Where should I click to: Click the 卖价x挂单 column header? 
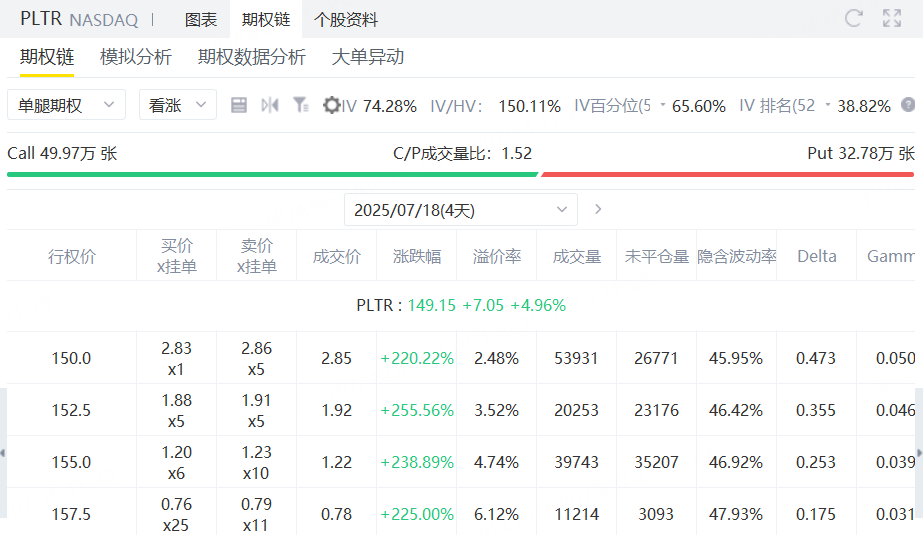tap(257, 256)
